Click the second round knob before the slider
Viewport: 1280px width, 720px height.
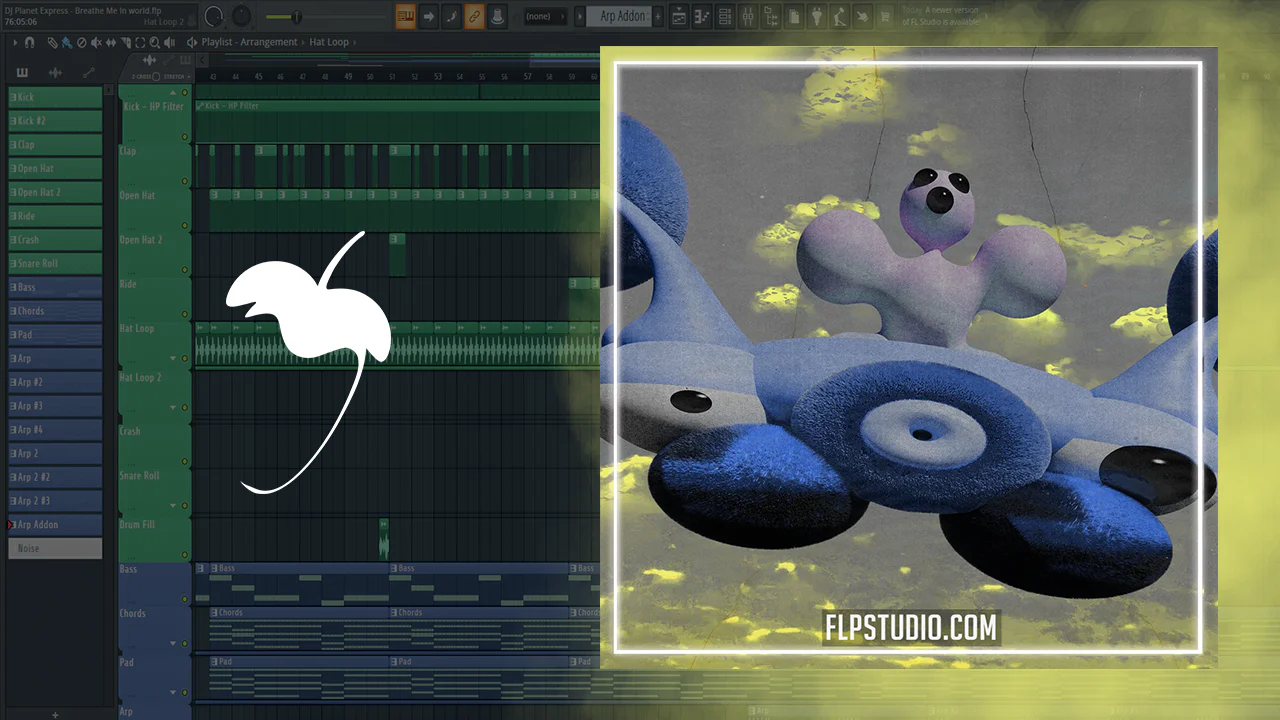[242, 16]
